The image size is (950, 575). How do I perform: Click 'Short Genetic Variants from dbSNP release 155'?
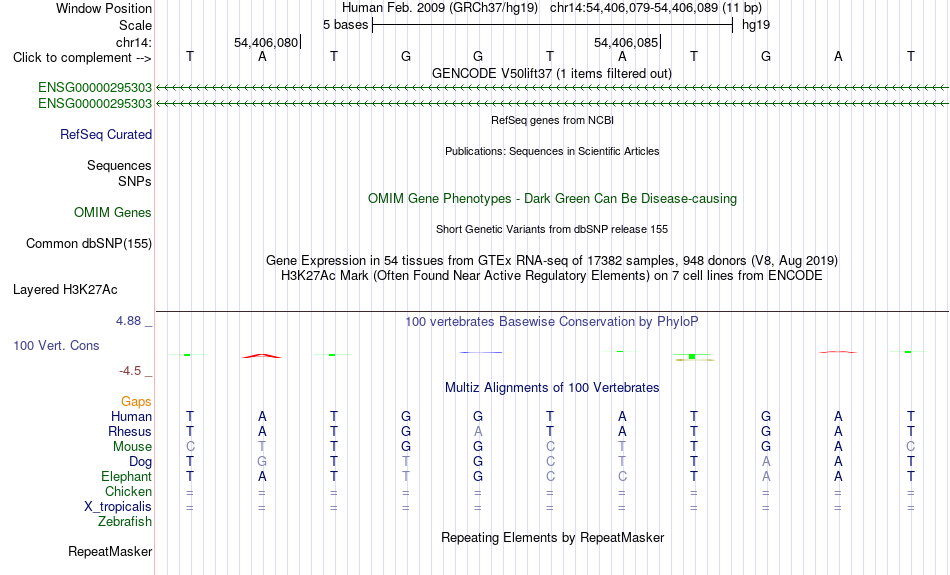552,229
